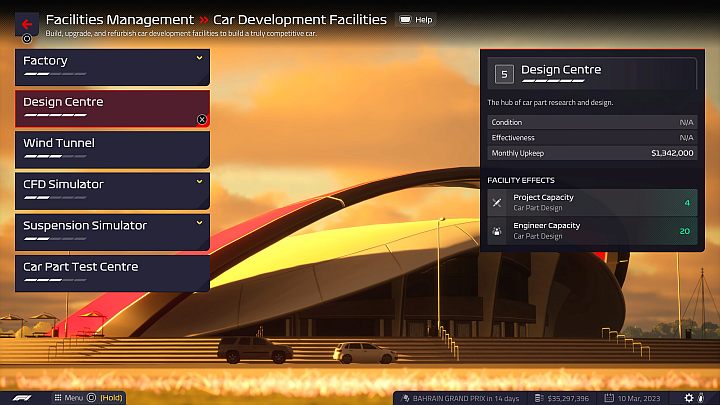Click the Bahrain Grand Prix countdown
The height and width of the screenshot is (405, 720).
[451, 397]
